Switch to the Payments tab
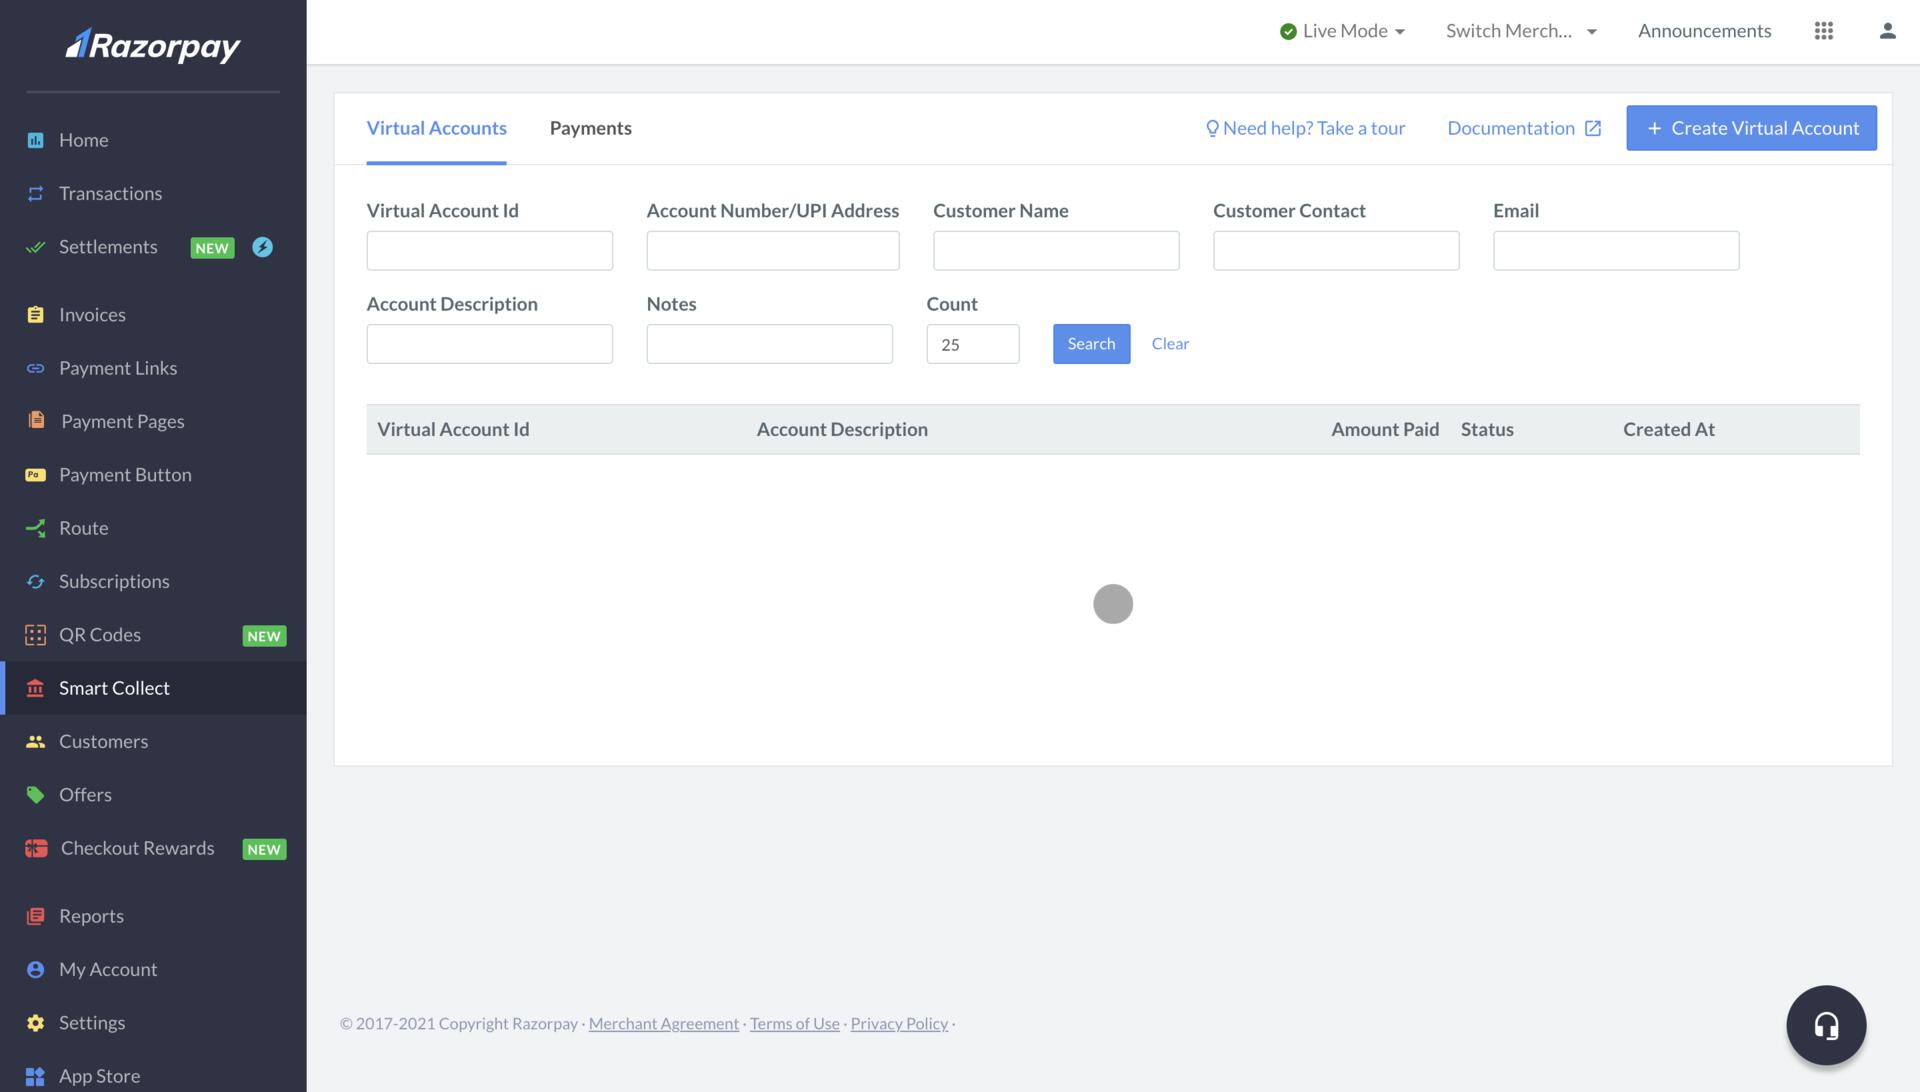The width and height of the screenshot is (1920, 1092). pos(591,128)
